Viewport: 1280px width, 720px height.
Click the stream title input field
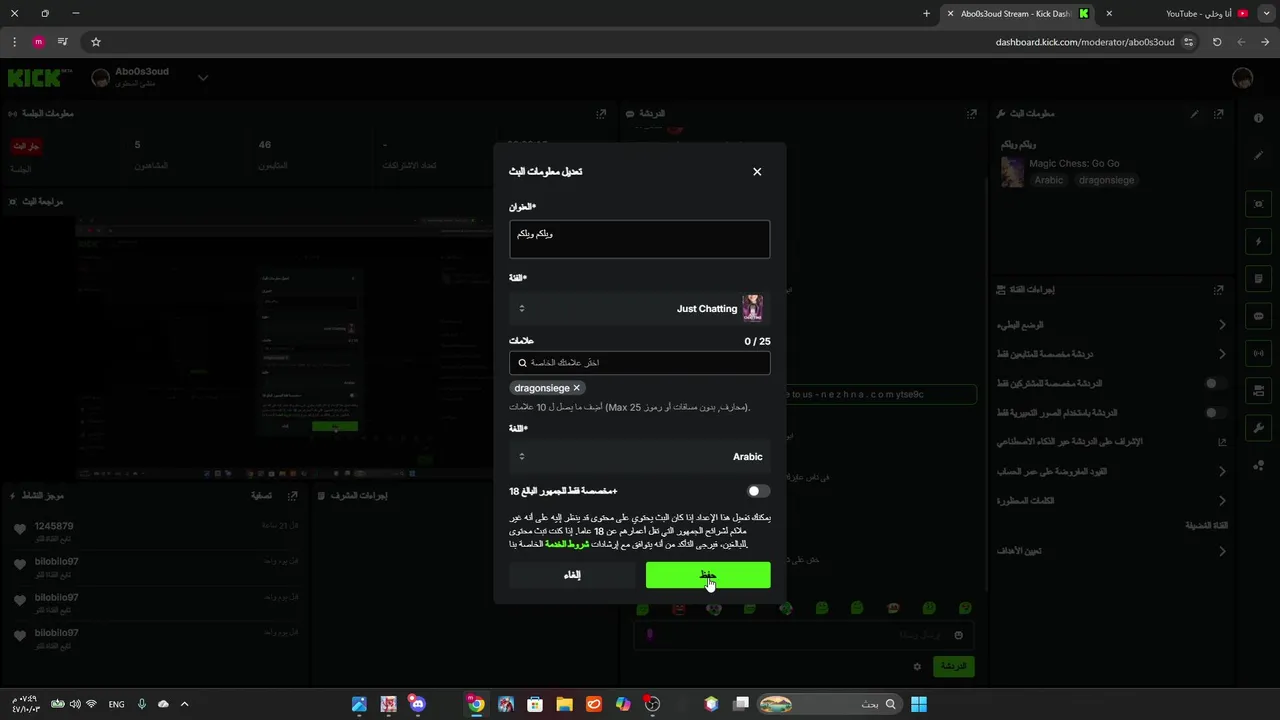(x=639, y=239)
